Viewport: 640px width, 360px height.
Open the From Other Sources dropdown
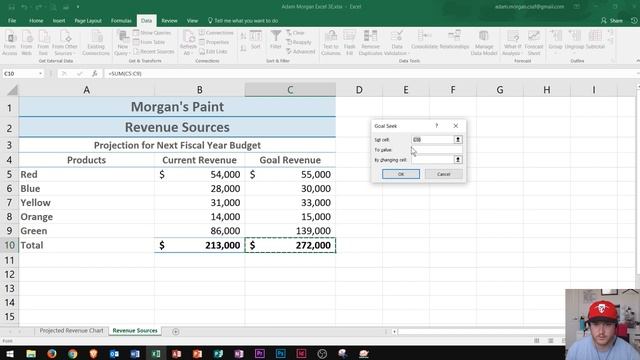pyautogui.click(x=64, y=43)
